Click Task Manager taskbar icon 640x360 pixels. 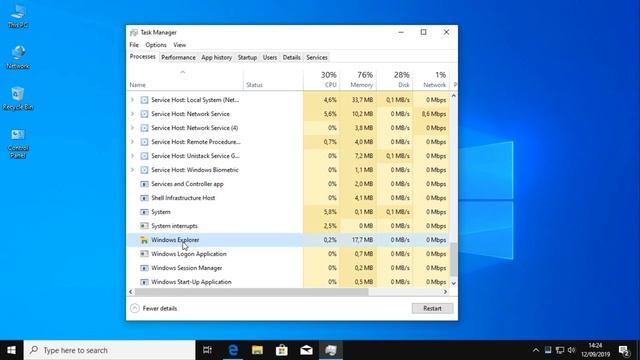tap(331, 350)
